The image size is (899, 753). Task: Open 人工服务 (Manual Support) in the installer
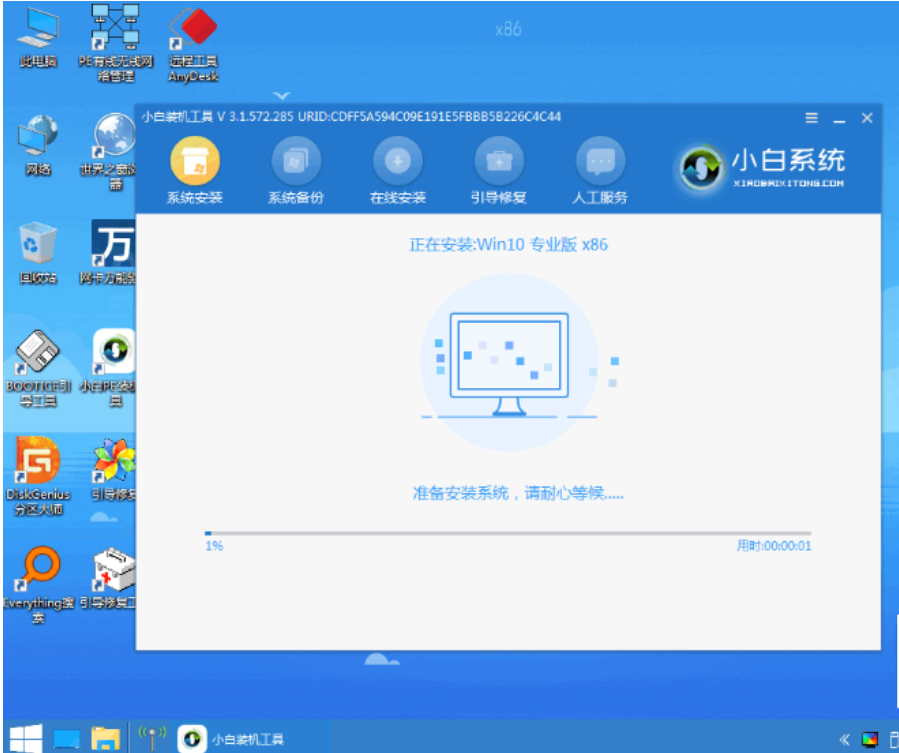(x=601, y=168)
